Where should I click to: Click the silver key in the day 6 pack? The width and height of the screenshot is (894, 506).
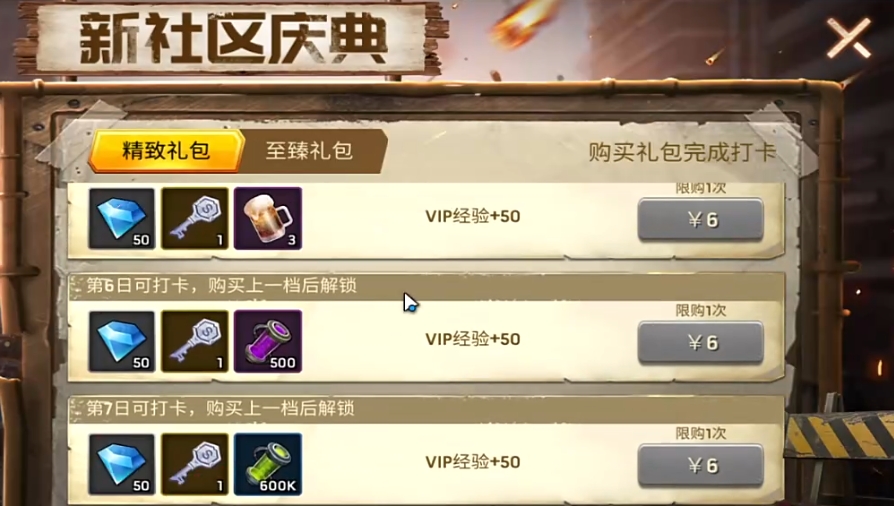click(x=195, y=341)
